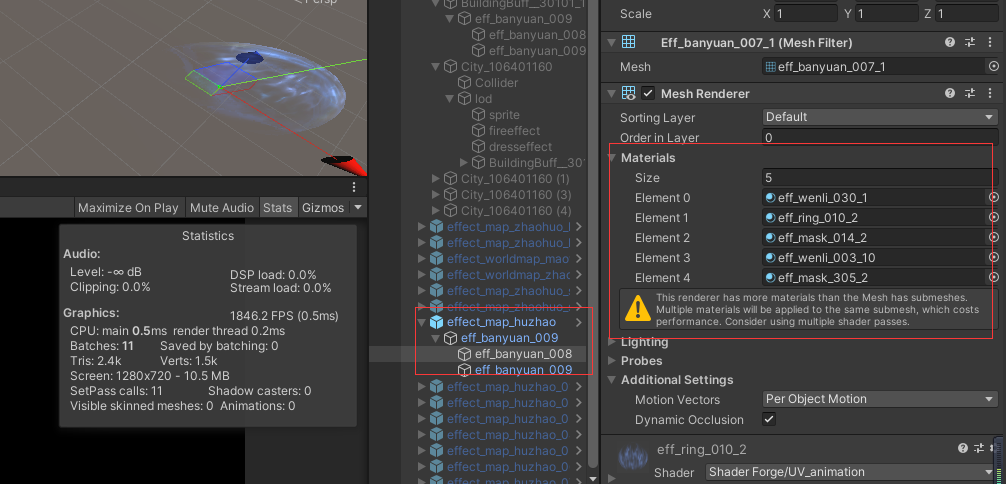The height and width of the screenshot is (484, 1006).
Task: Open object picker for Element 0 material
Action: click(993, 198)
